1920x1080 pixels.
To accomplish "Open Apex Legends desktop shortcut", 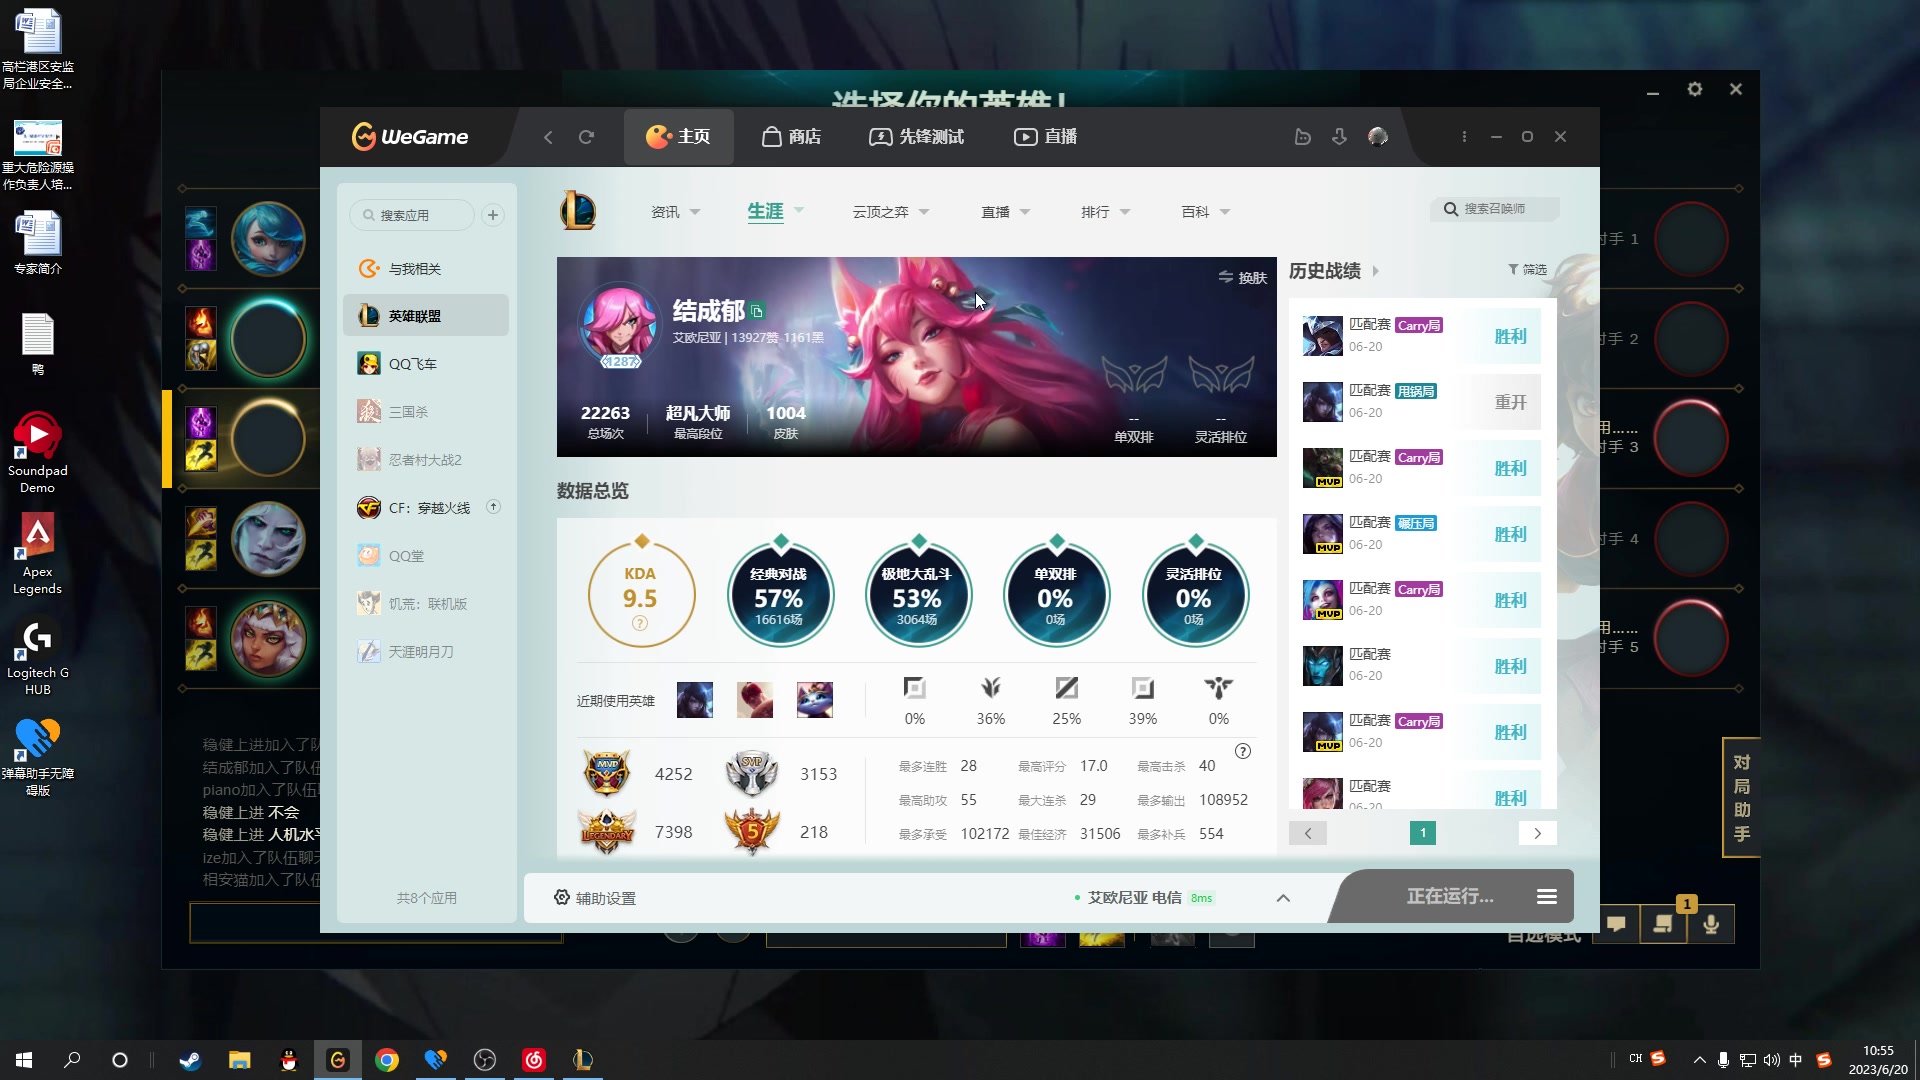I will pos(37,555).
